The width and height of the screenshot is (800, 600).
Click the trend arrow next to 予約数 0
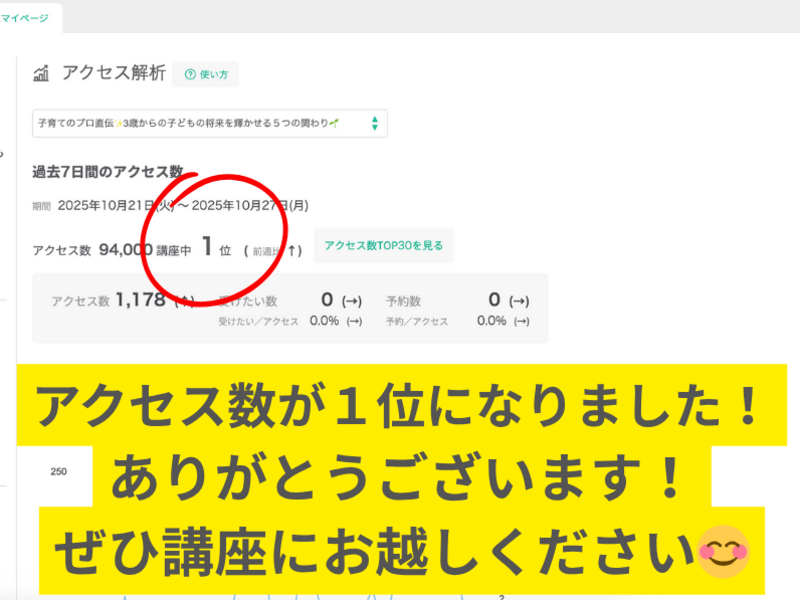tap(519, 300)
